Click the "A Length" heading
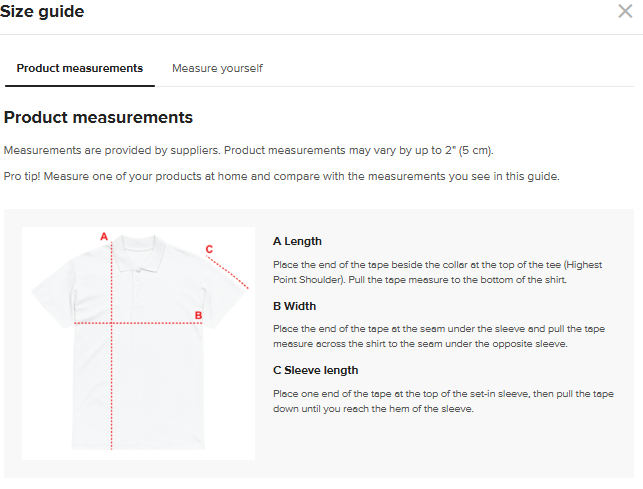 click(x=297, y=241)
